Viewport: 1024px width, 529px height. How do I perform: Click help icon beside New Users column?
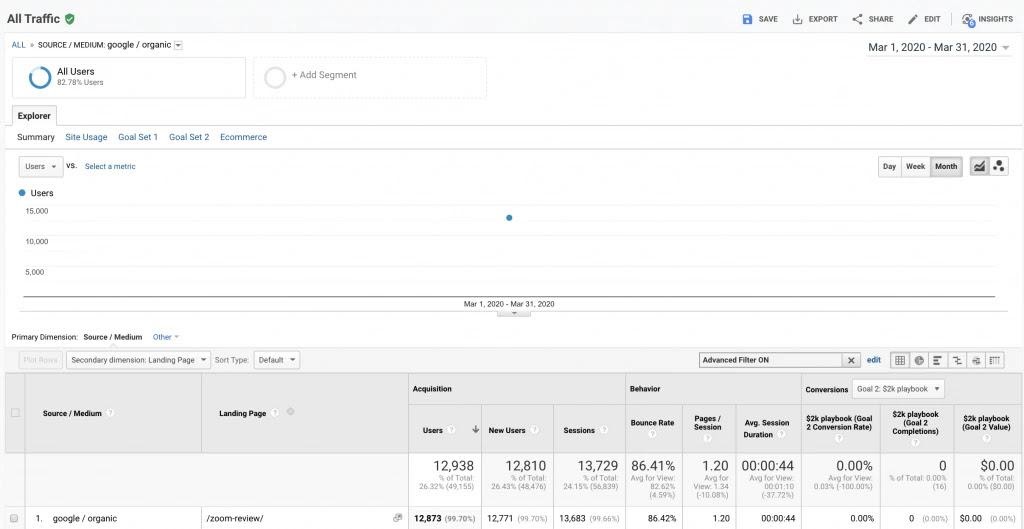click(x=534, y=430)
